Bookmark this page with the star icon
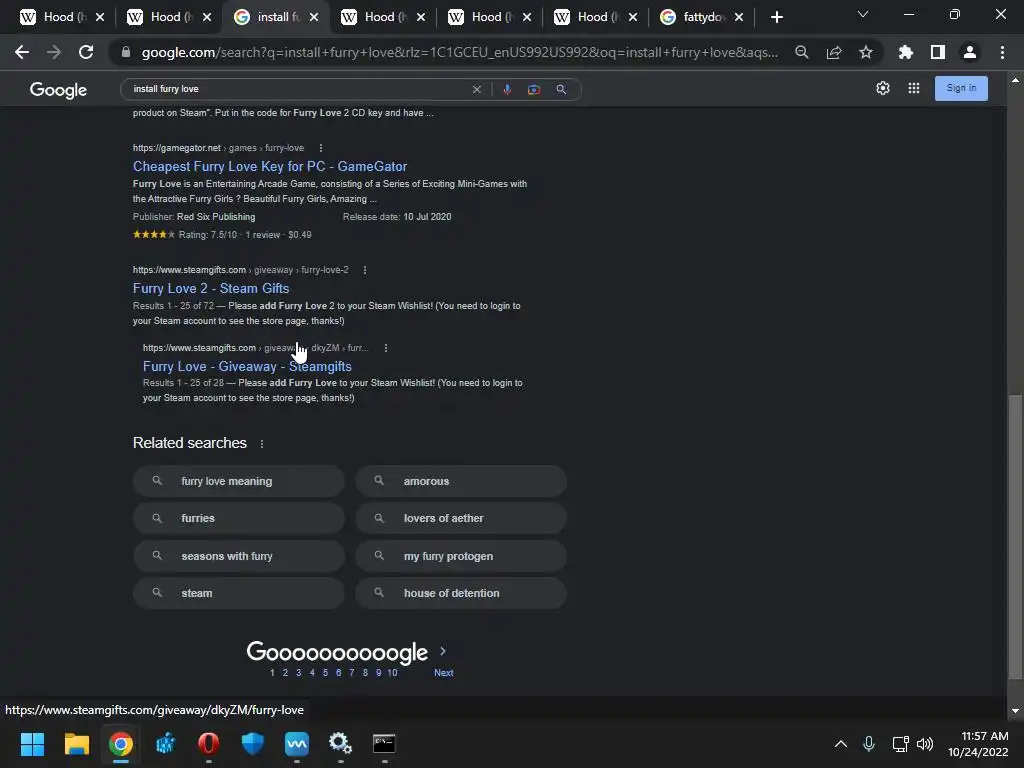This screenshot has width=1024, height=768. (865, 52)
